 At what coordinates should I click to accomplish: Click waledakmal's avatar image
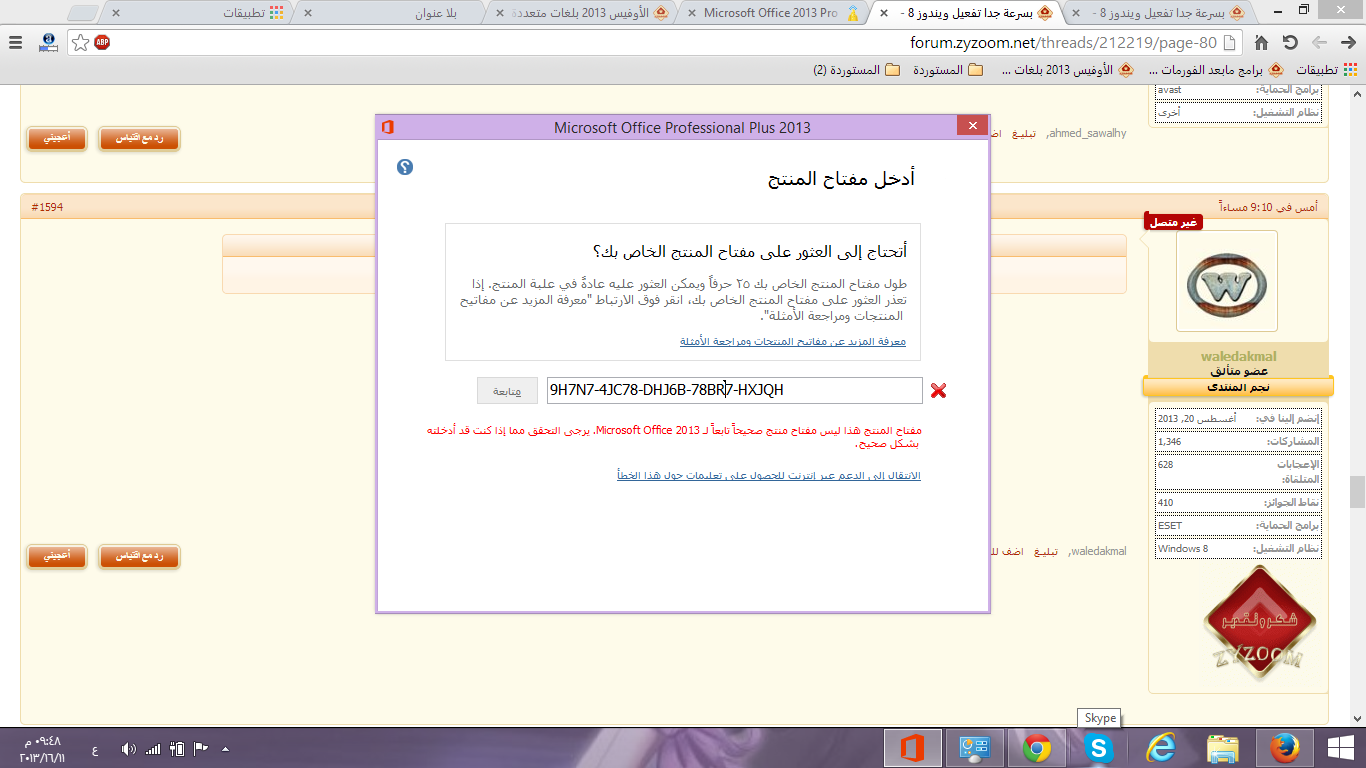tap(1227, 281)
